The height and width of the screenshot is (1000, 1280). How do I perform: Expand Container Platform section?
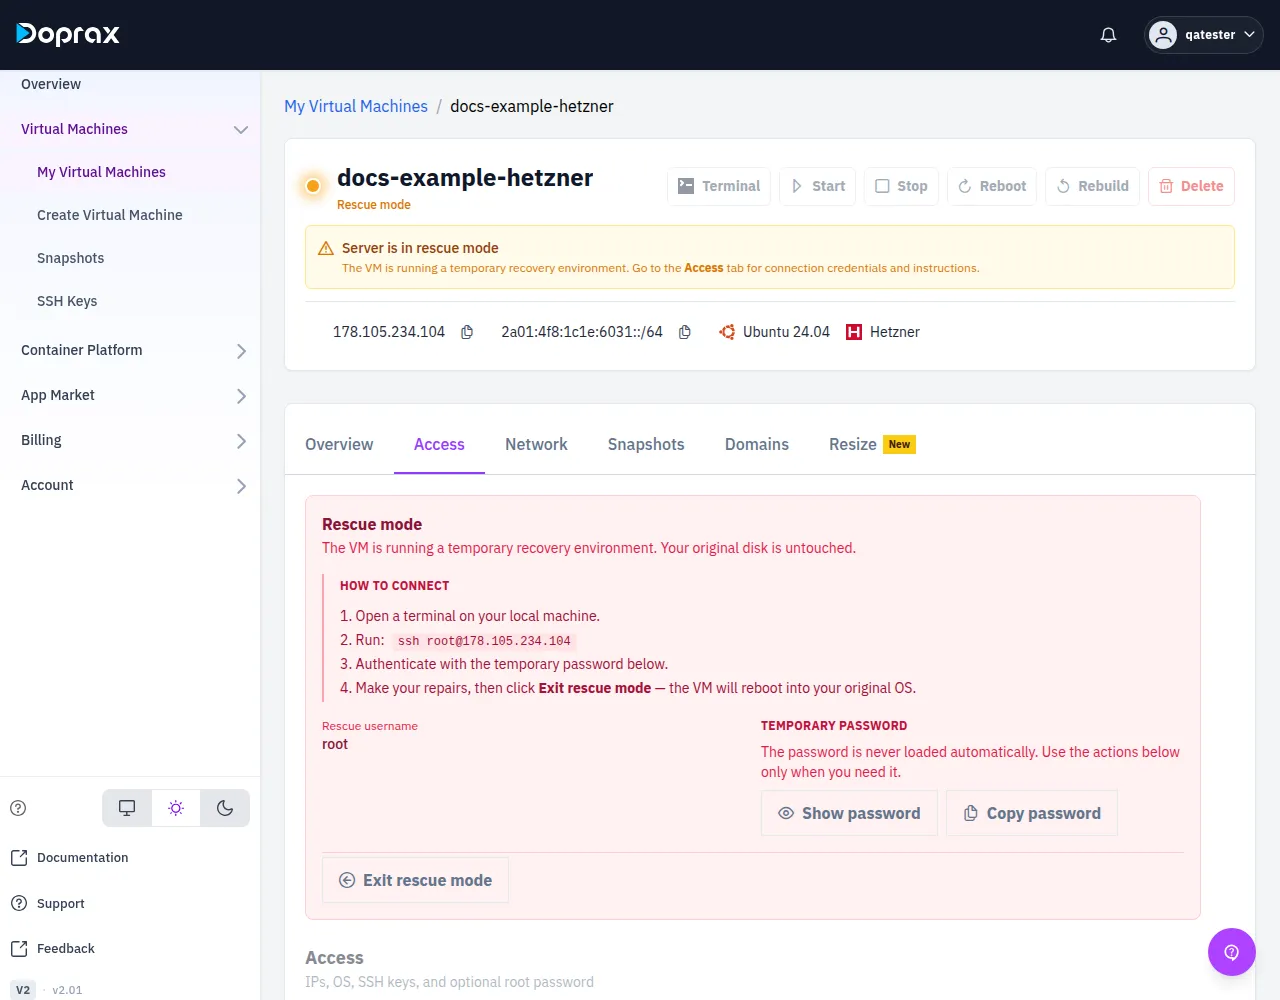tap(130, 350)
